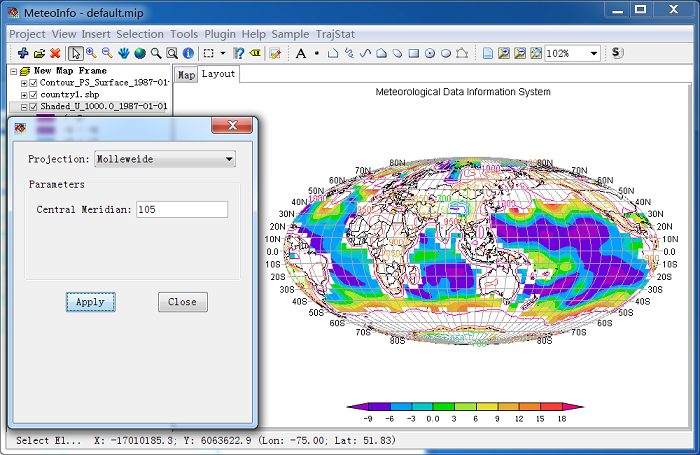This screenshot has height=455, width=700.
Task: Activate the Zoom Out magnifier tool
Action: pyautogui.click(x=107, y=53)
